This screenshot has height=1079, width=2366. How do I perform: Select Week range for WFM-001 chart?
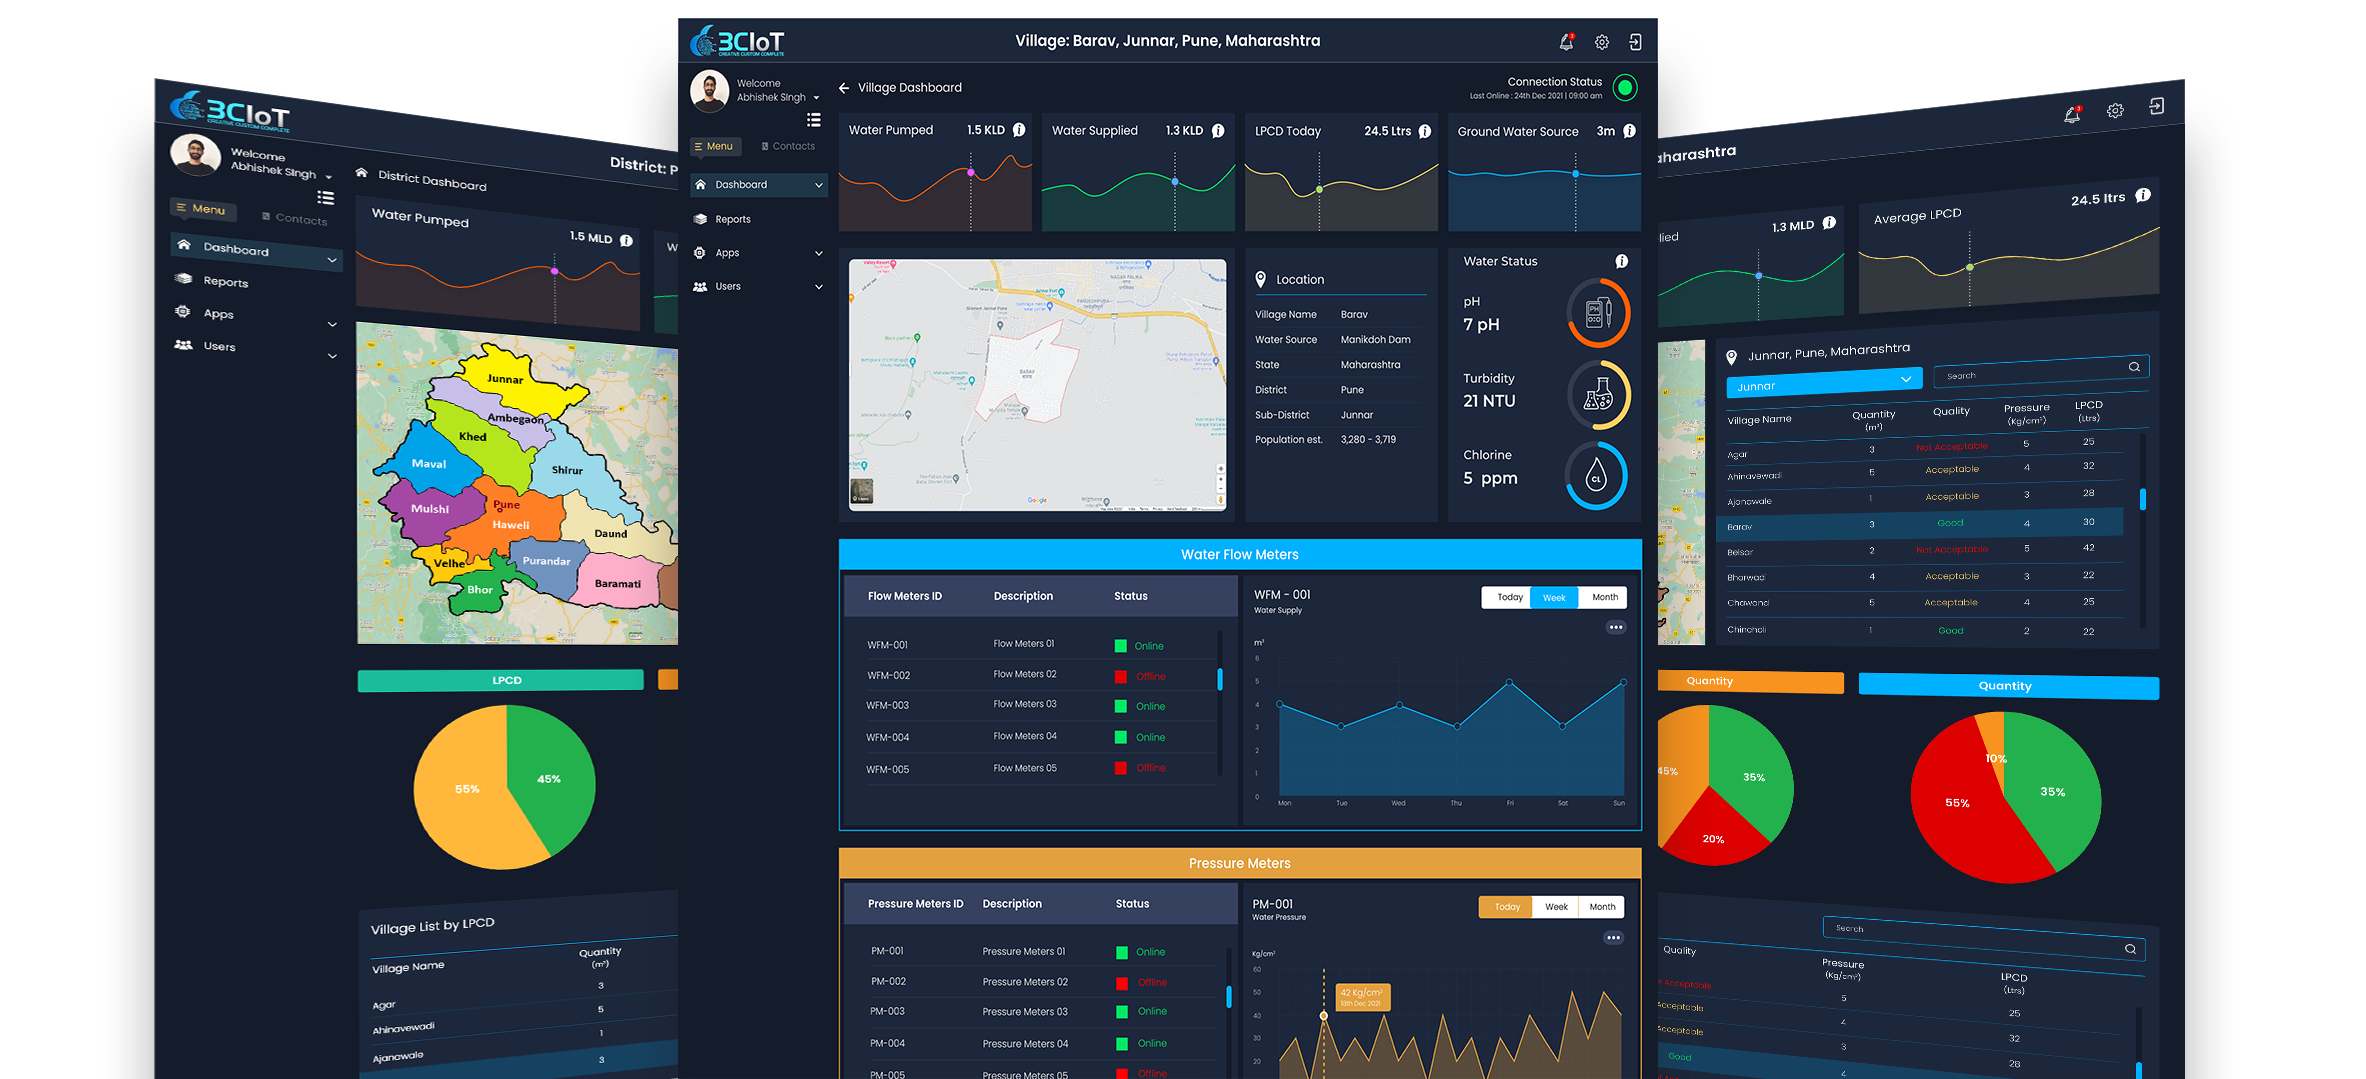coord(1554,597)
